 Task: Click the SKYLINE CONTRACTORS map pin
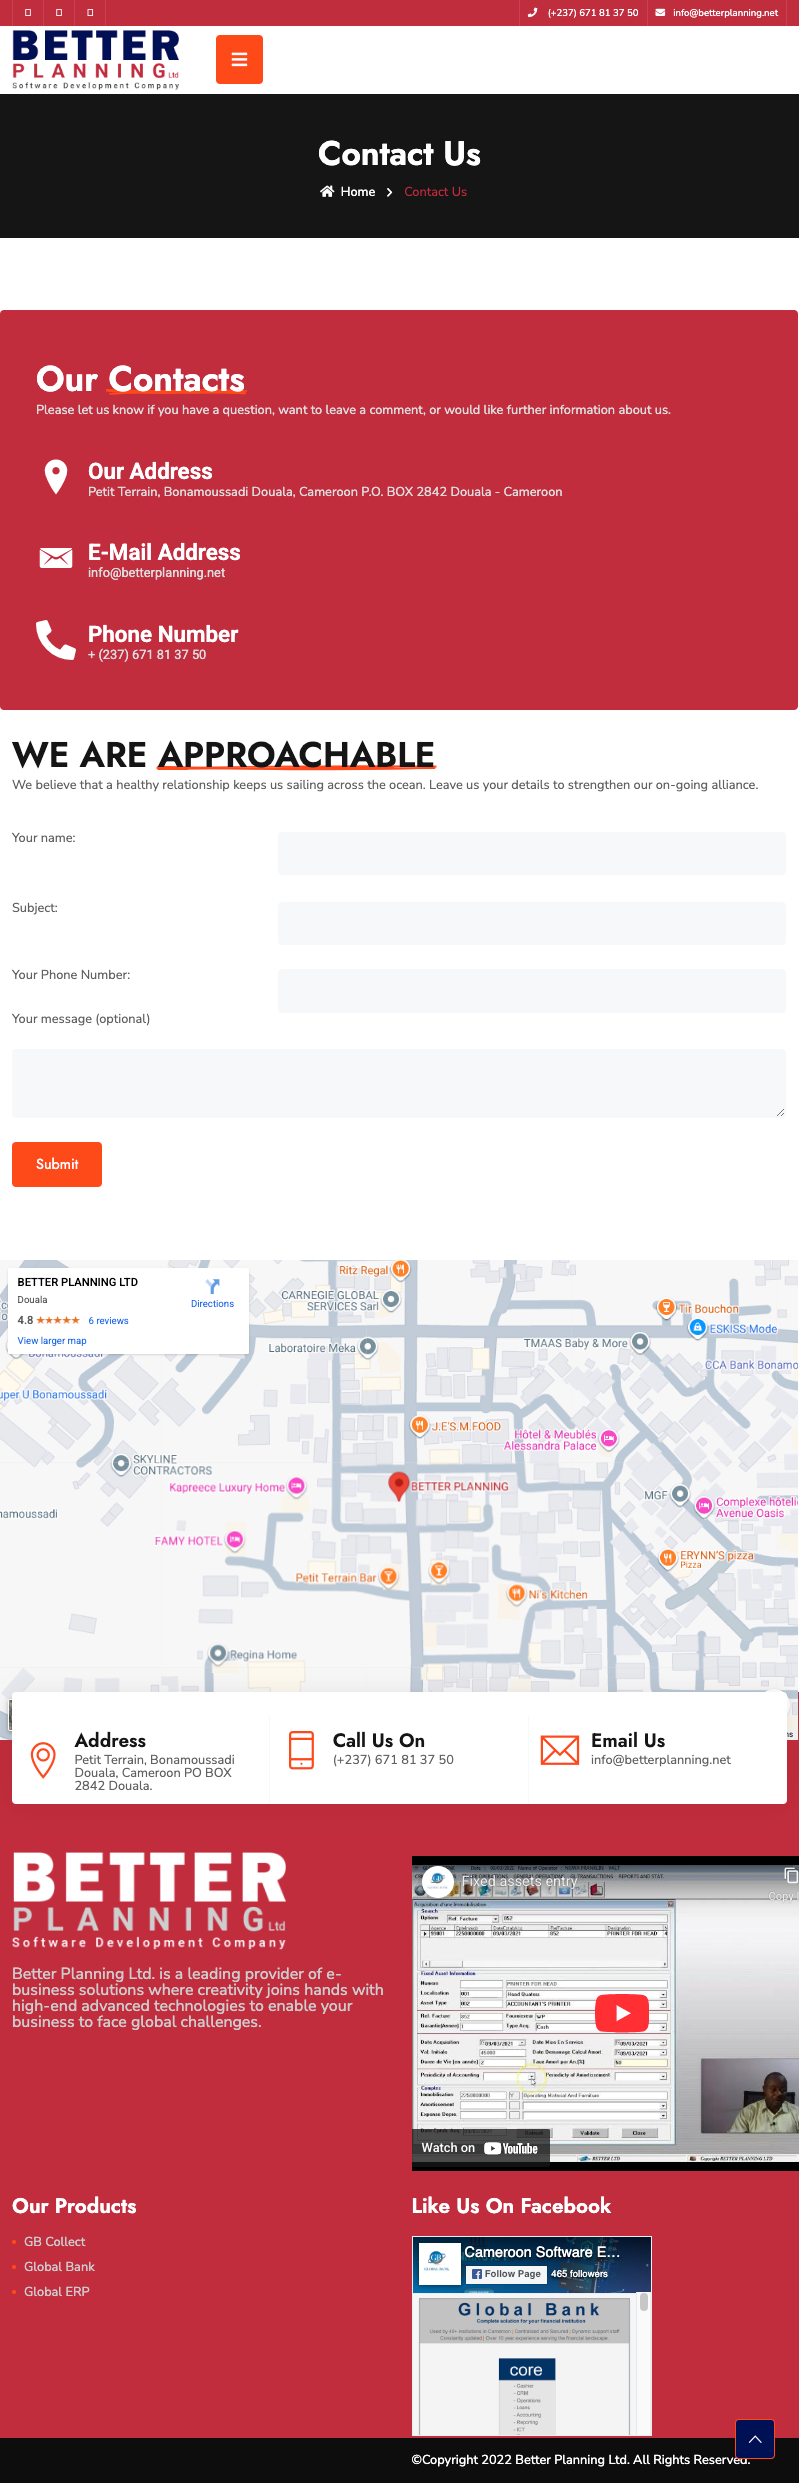[122, 1463]
